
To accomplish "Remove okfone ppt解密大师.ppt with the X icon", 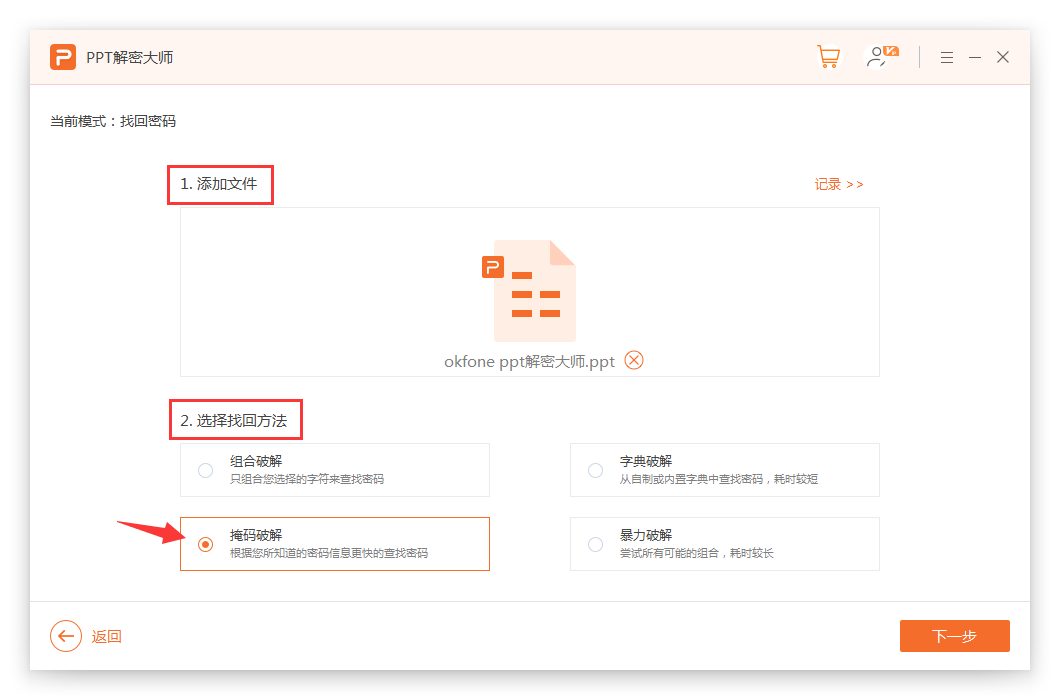I will (x=633, y=360).
